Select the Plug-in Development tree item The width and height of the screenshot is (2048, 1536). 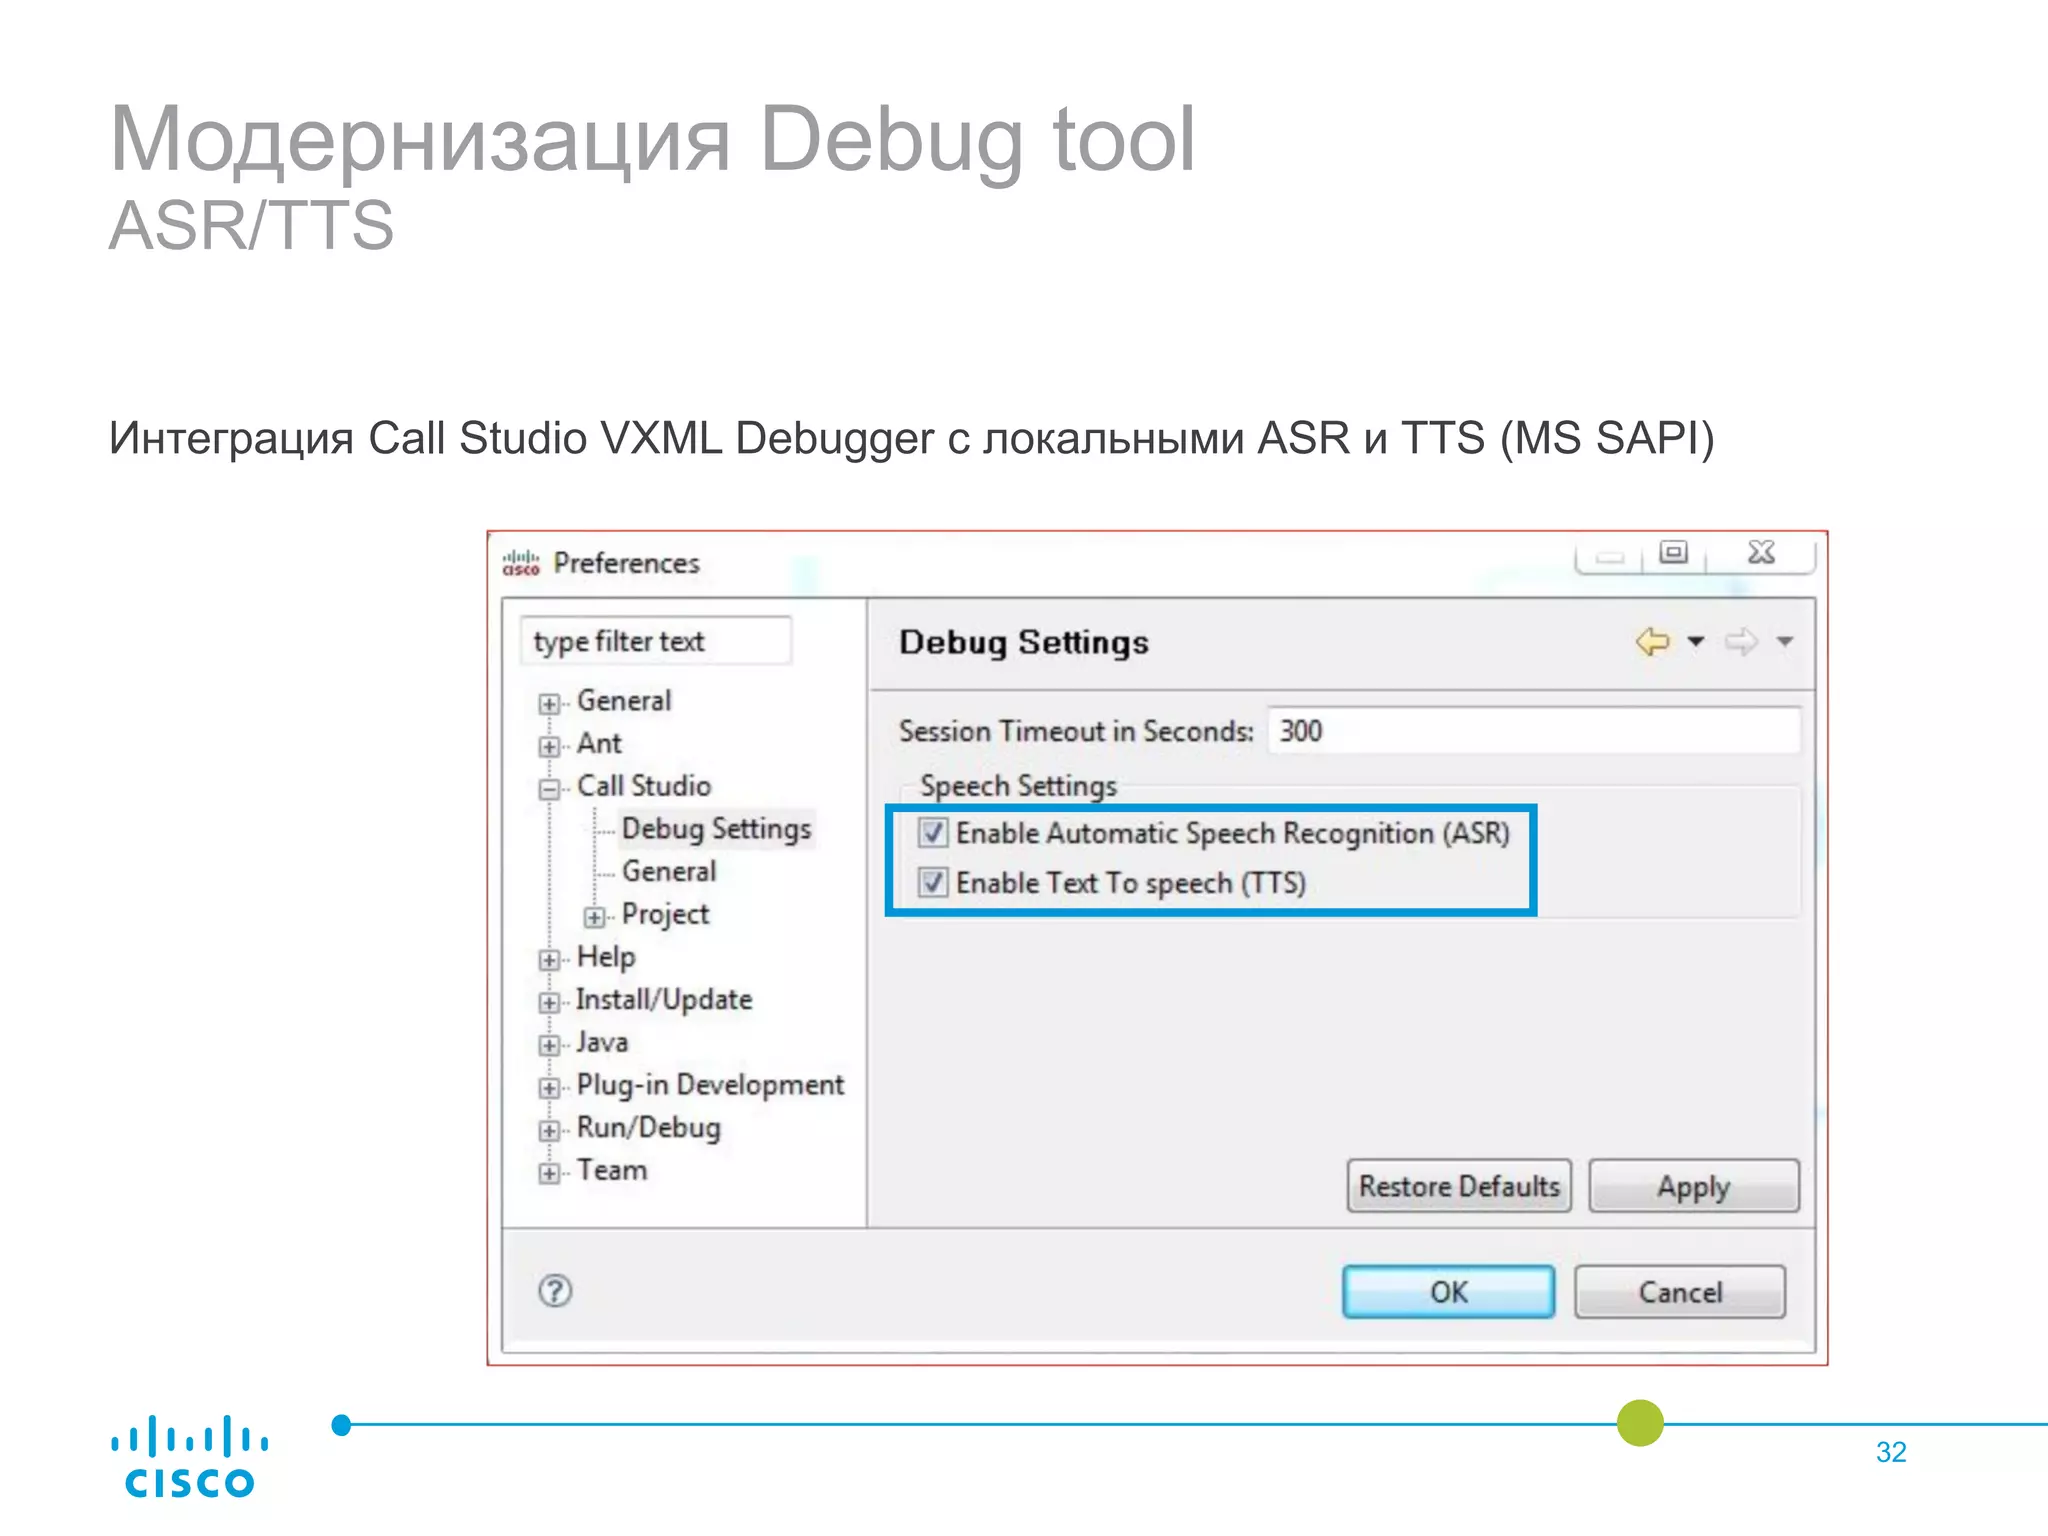[x=710, y=1085]
